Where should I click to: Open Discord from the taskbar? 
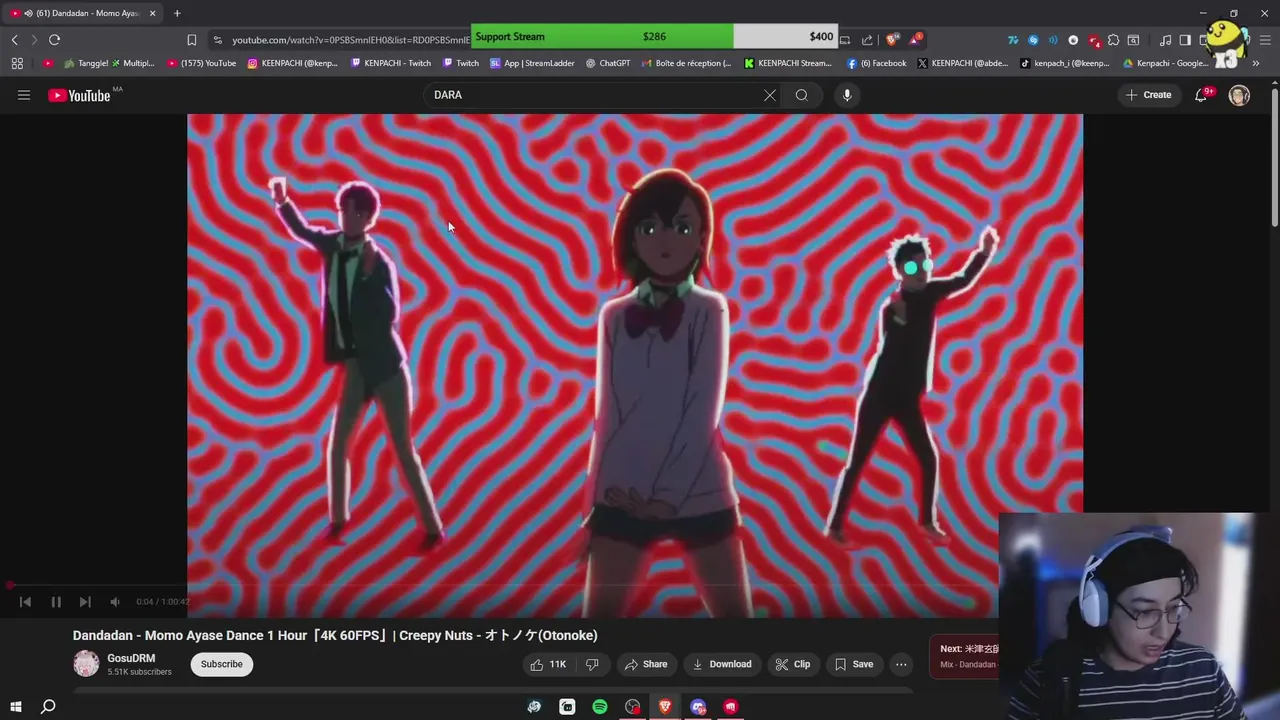point(698,707)
